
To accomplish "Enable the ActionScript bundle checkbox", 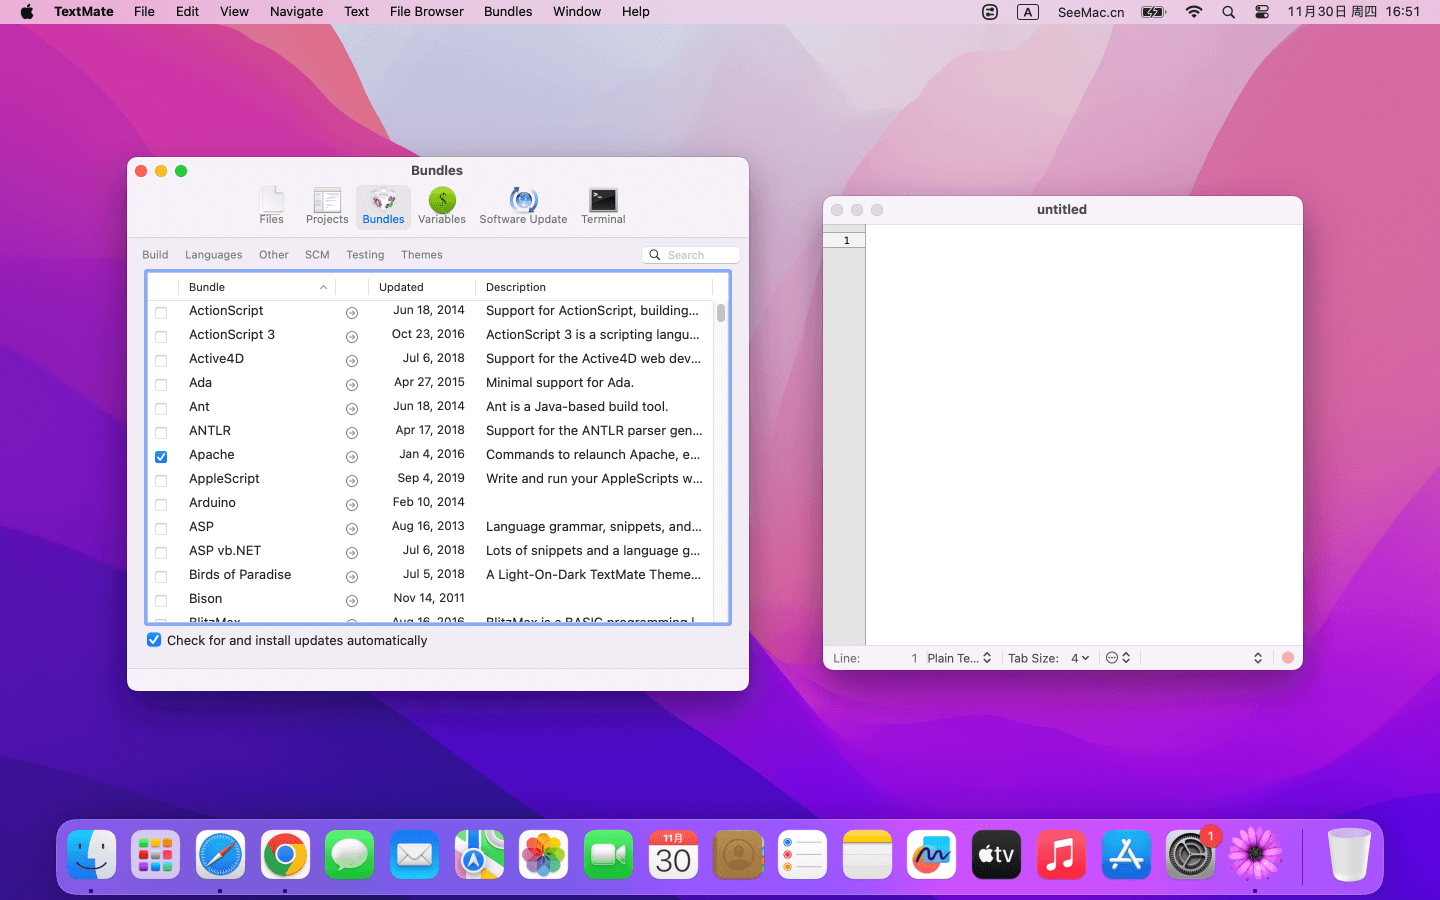I will coord(161,313).
